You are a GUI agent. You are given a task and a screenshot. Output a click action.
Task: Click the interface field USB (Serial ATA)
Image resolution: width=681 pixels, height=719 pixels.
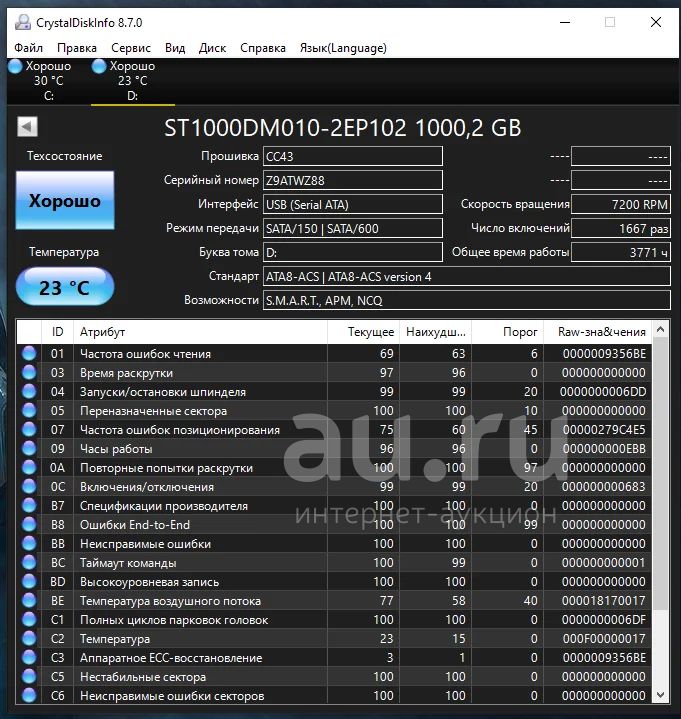click(353, 205)
